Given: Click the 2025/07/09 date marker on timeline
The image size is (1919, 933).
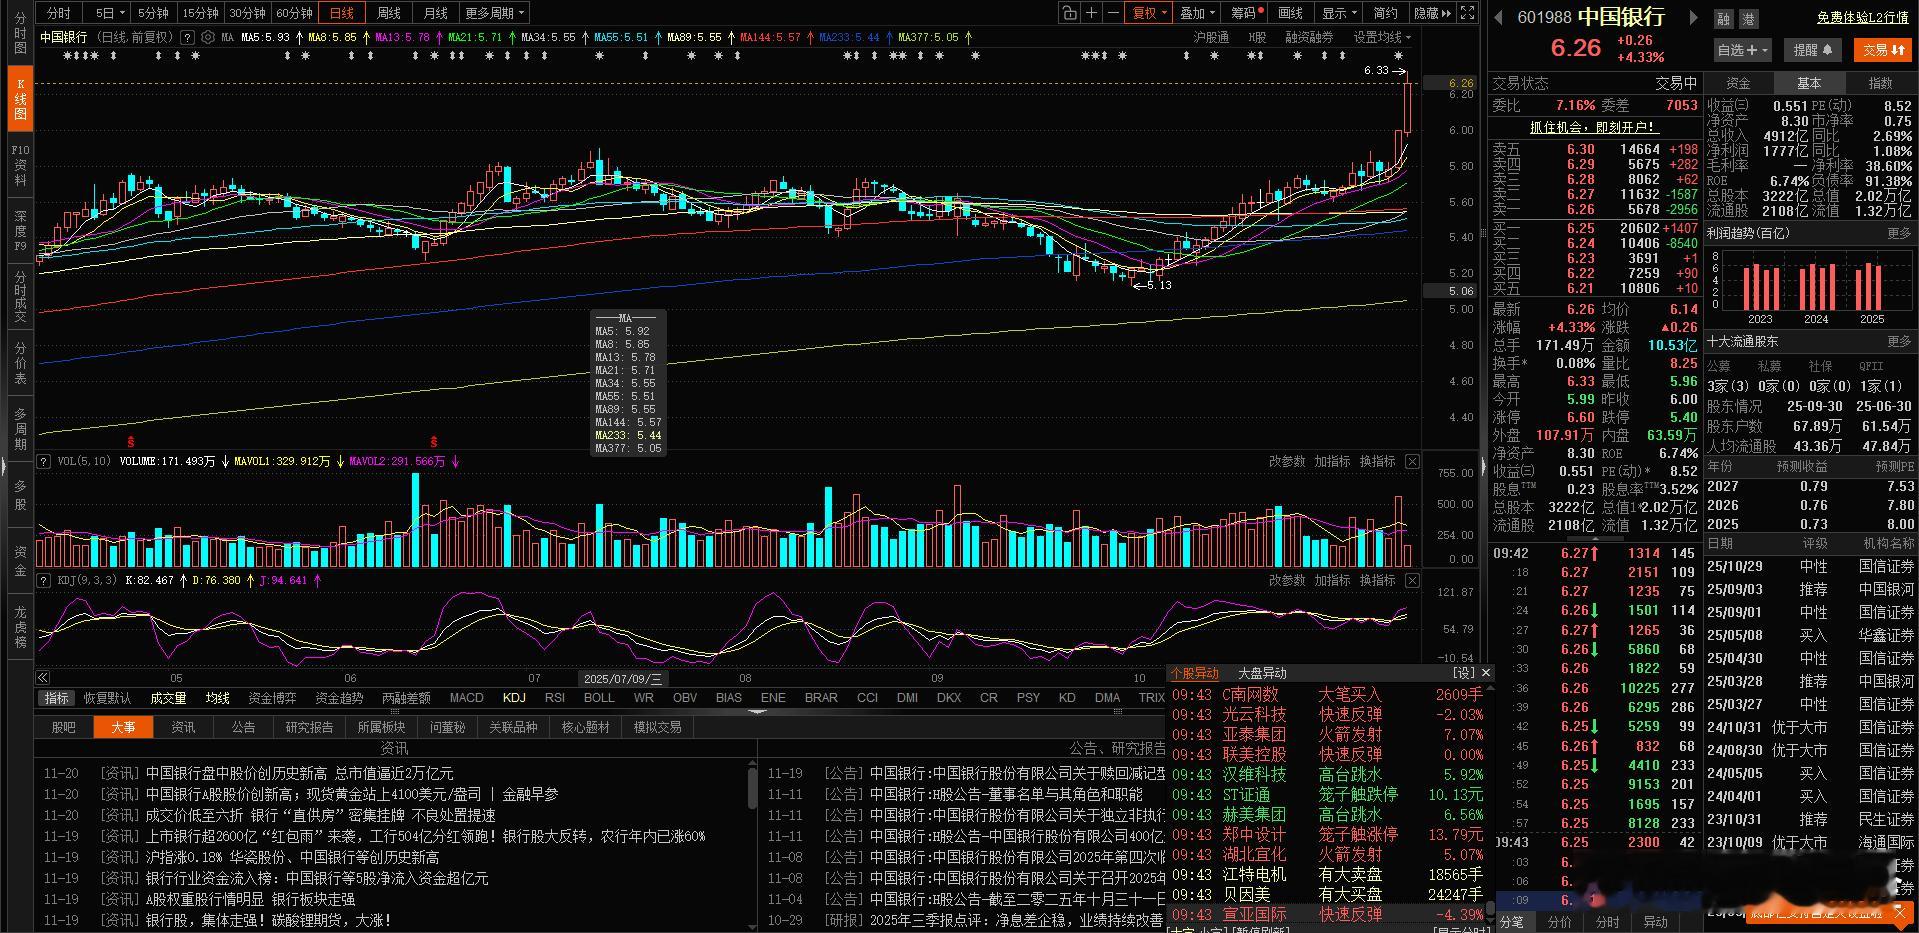Looking at the screenshot, I should (x=622, y=678).
